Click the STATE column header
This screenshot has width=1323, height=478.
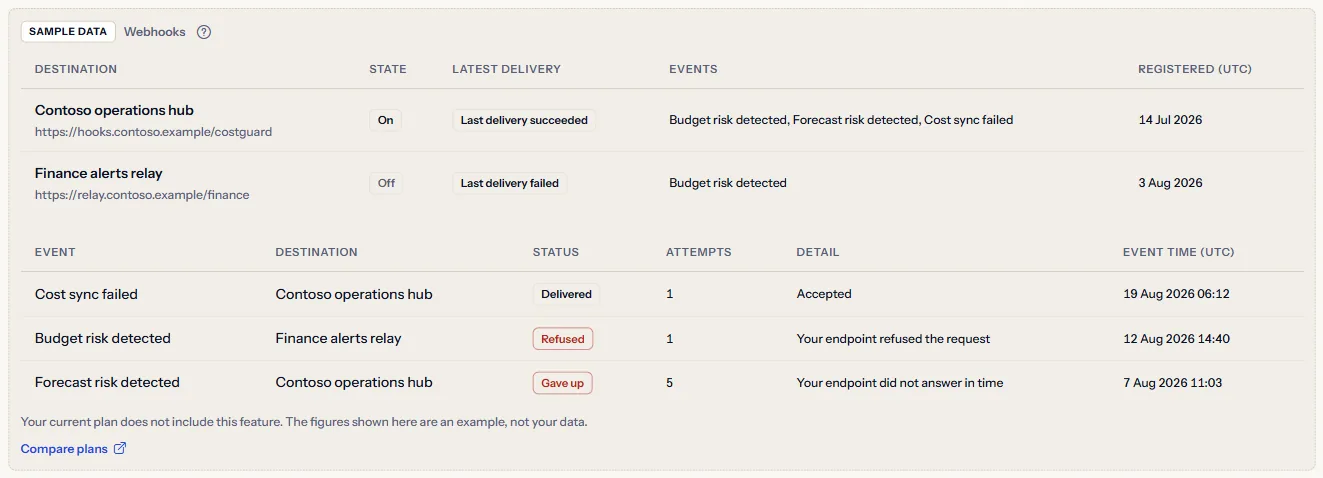click(x=388, y=70)
